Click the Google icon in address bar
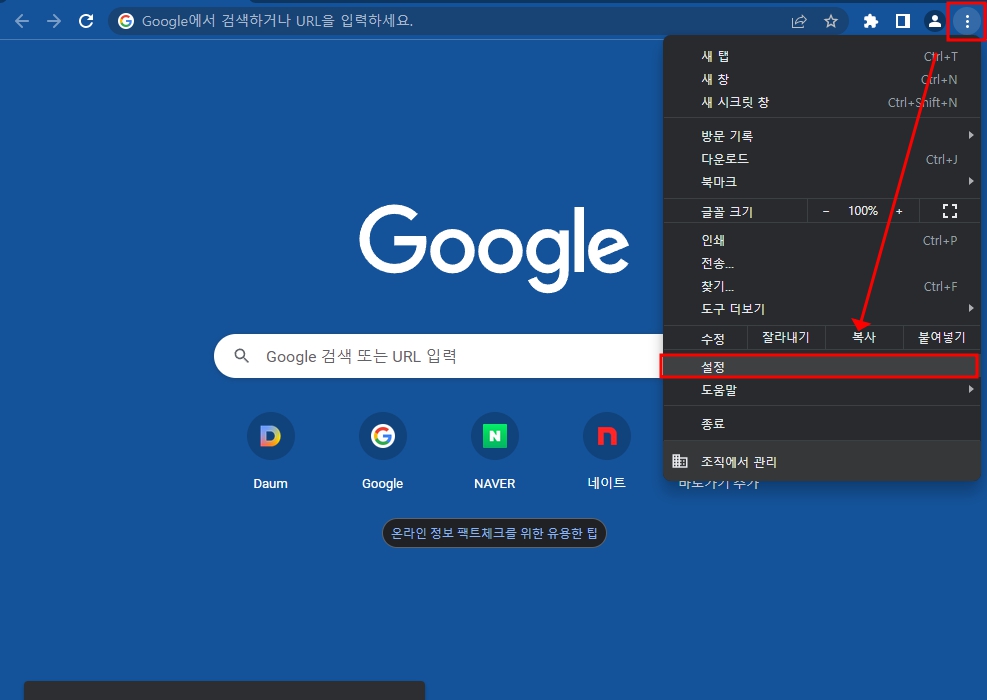 pos(126,21)
